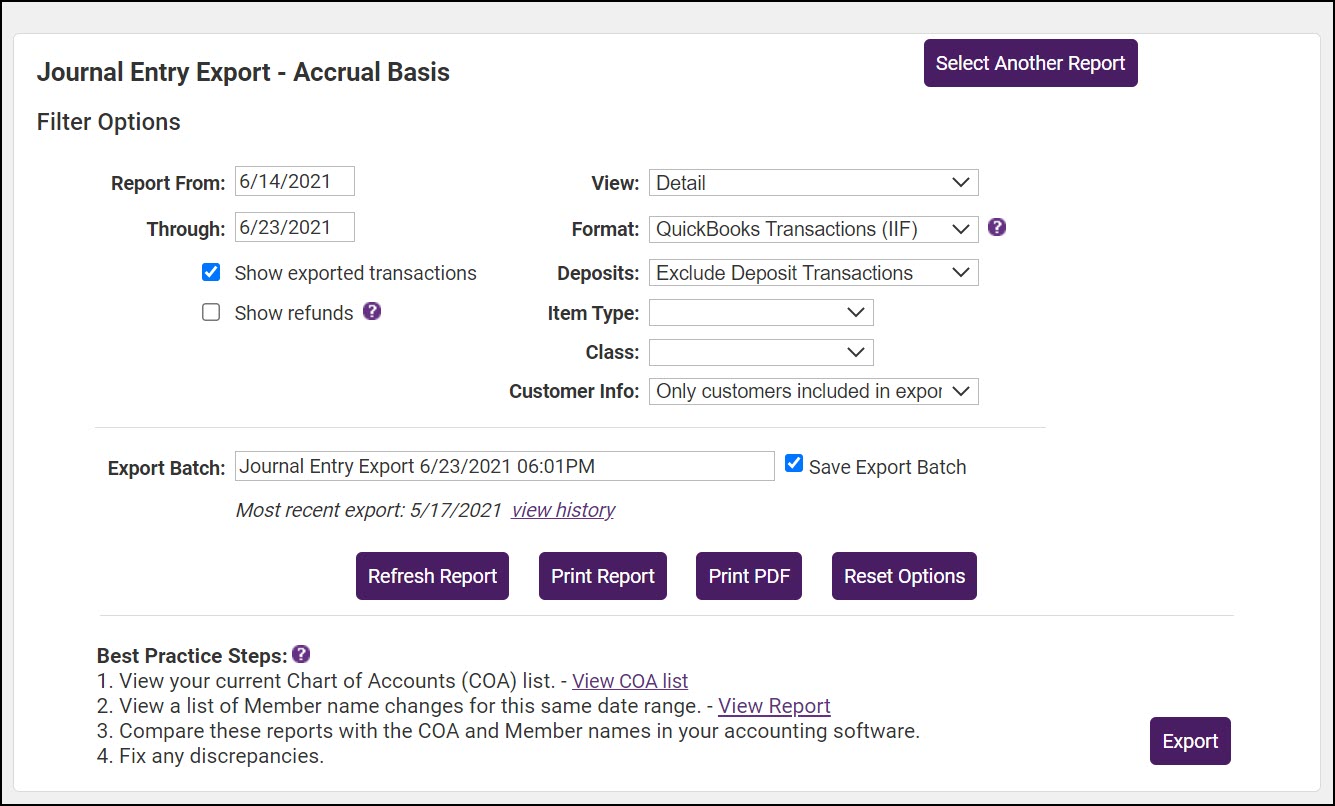Expand the Customer Info dropdown
The height and width of the screenshot is (806, 1335).
pos(813,391)
